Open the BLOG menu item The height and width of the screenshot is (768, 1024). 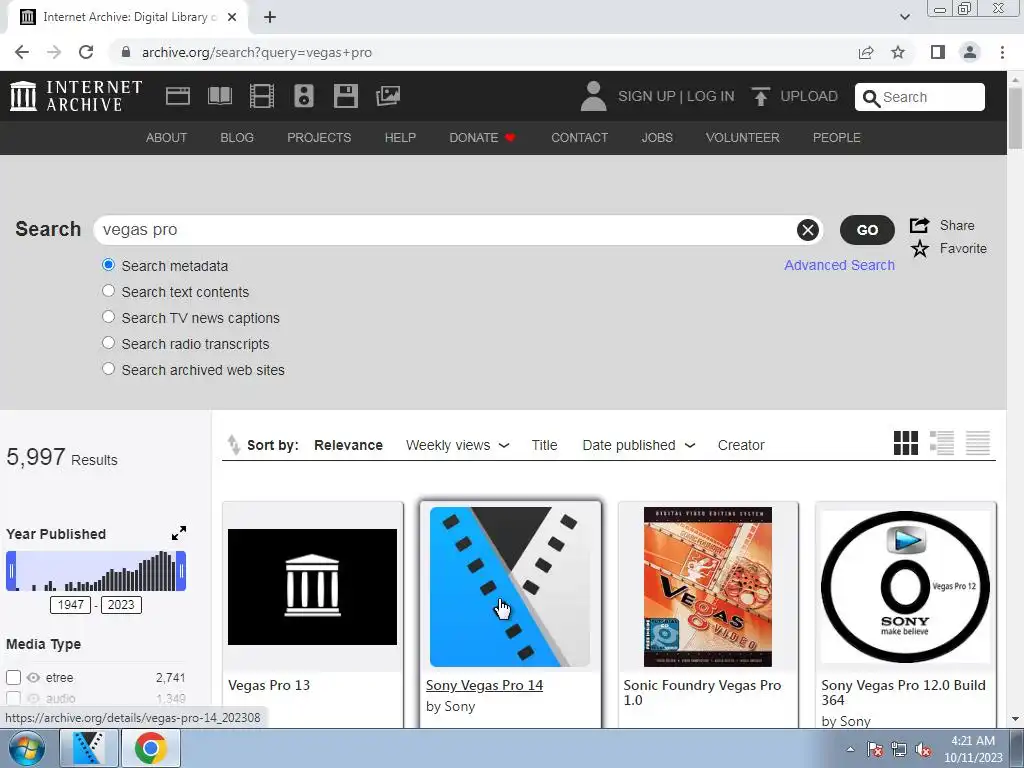237,138
